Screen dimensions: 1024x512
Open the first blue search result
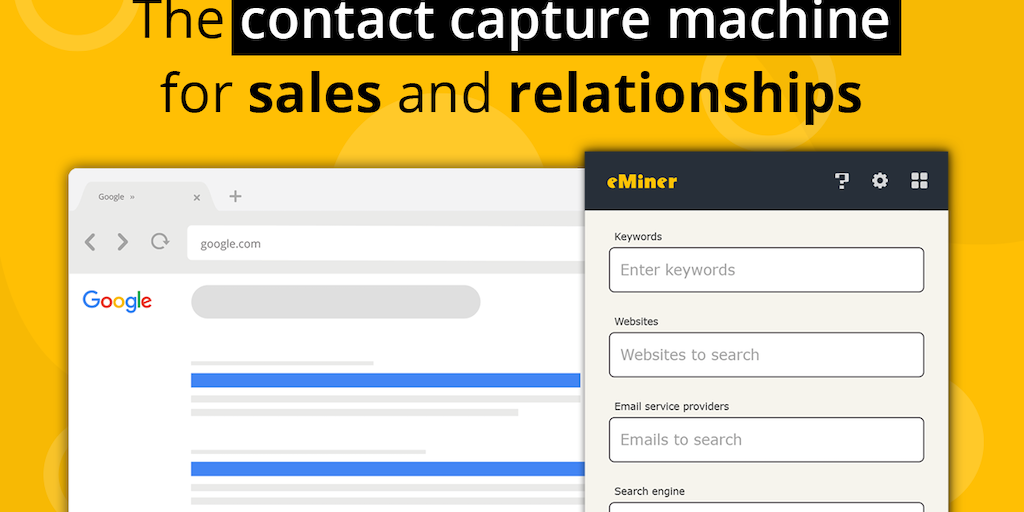(385, 380)
